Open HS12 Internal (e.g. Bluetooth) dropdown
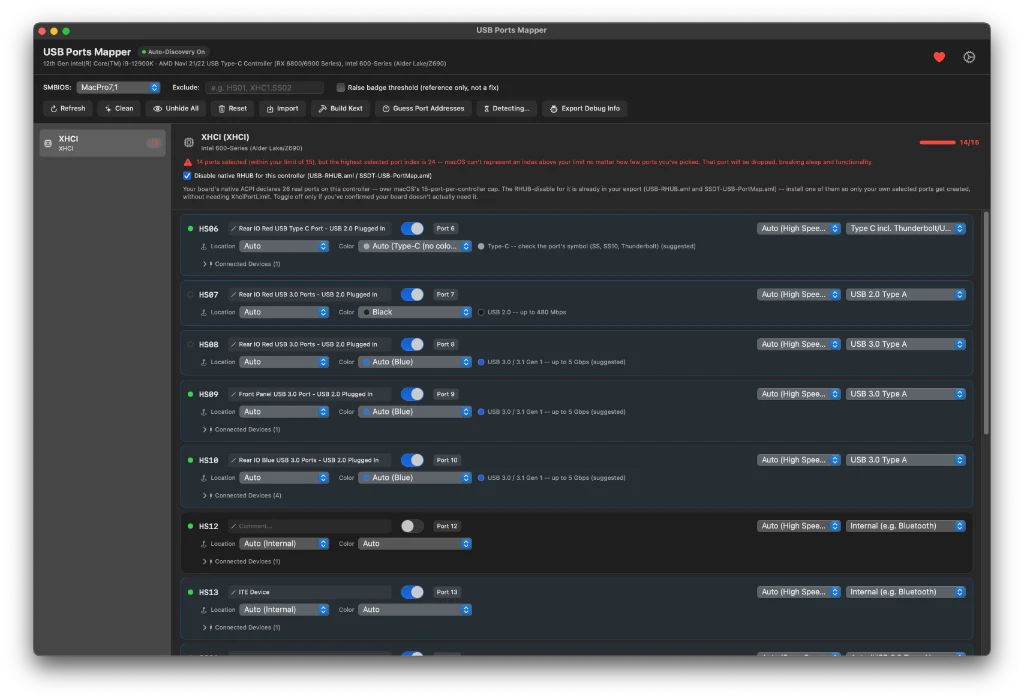The image size is (1024, 700). 905,526
